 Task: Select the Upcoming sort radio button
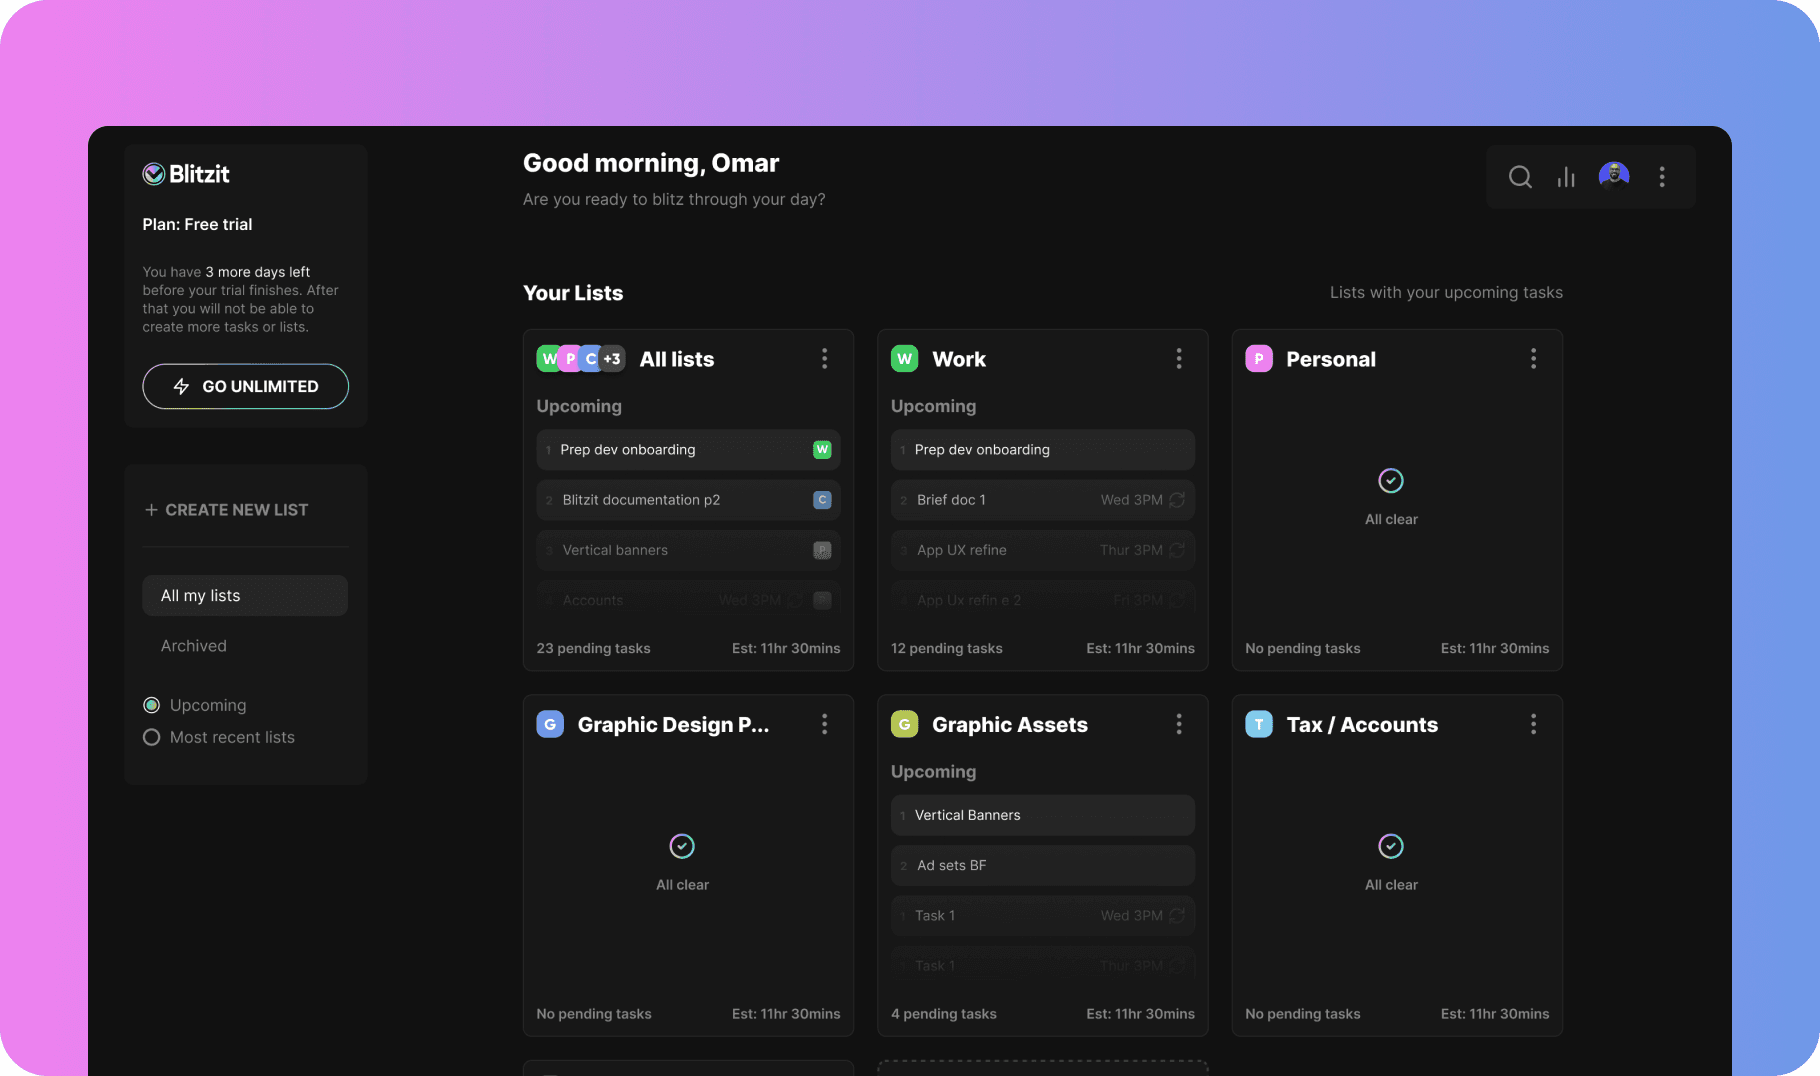(152, 705)
